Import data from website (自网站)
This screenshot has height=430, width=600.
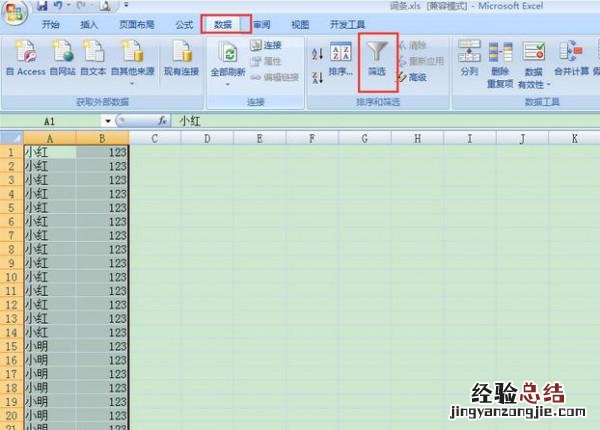pyautogui.click(x=63, y=57)
